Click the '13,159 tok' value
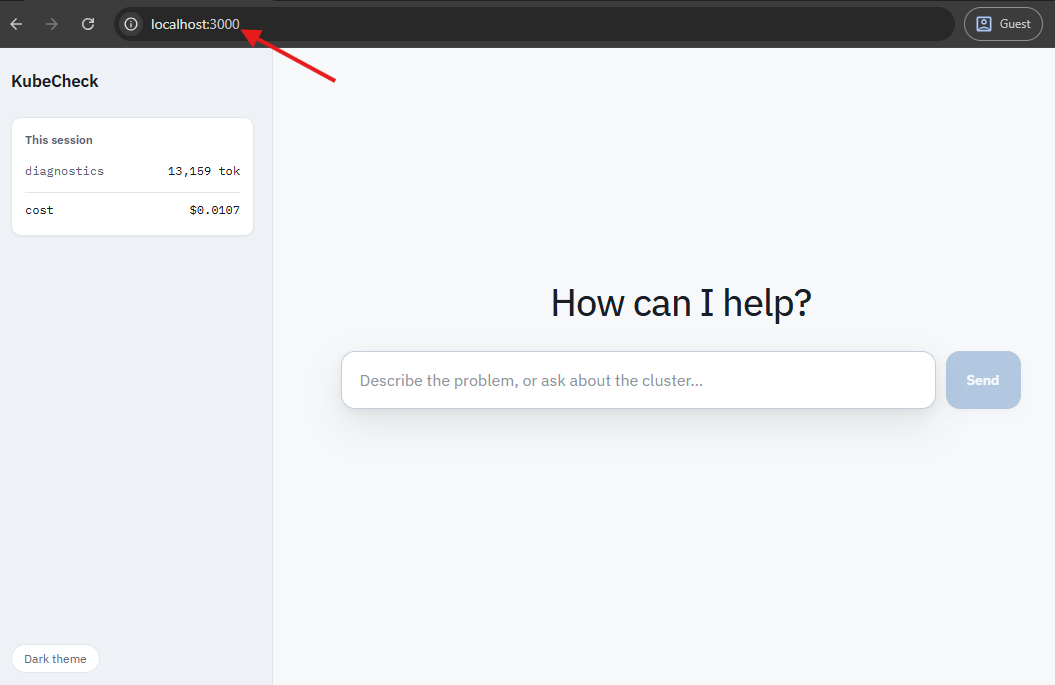Image resolution: width=1055 pixels, height=685 pixels. point(204,171)
